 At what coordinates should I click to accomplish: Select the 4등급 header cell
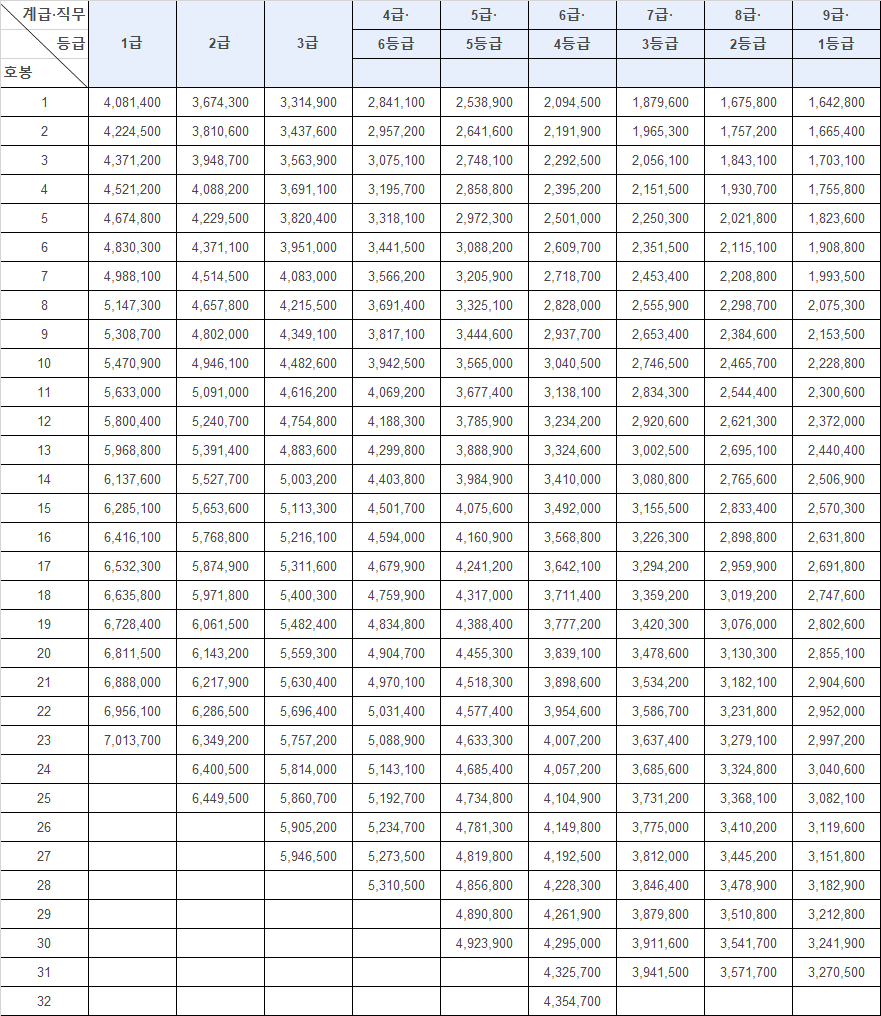pos(573,44)
